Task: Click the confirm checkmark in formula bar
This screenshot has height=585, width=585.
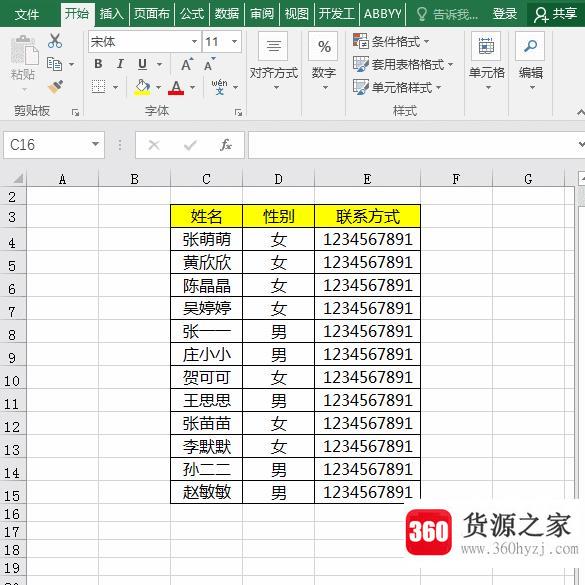Action: pos(190,145)
